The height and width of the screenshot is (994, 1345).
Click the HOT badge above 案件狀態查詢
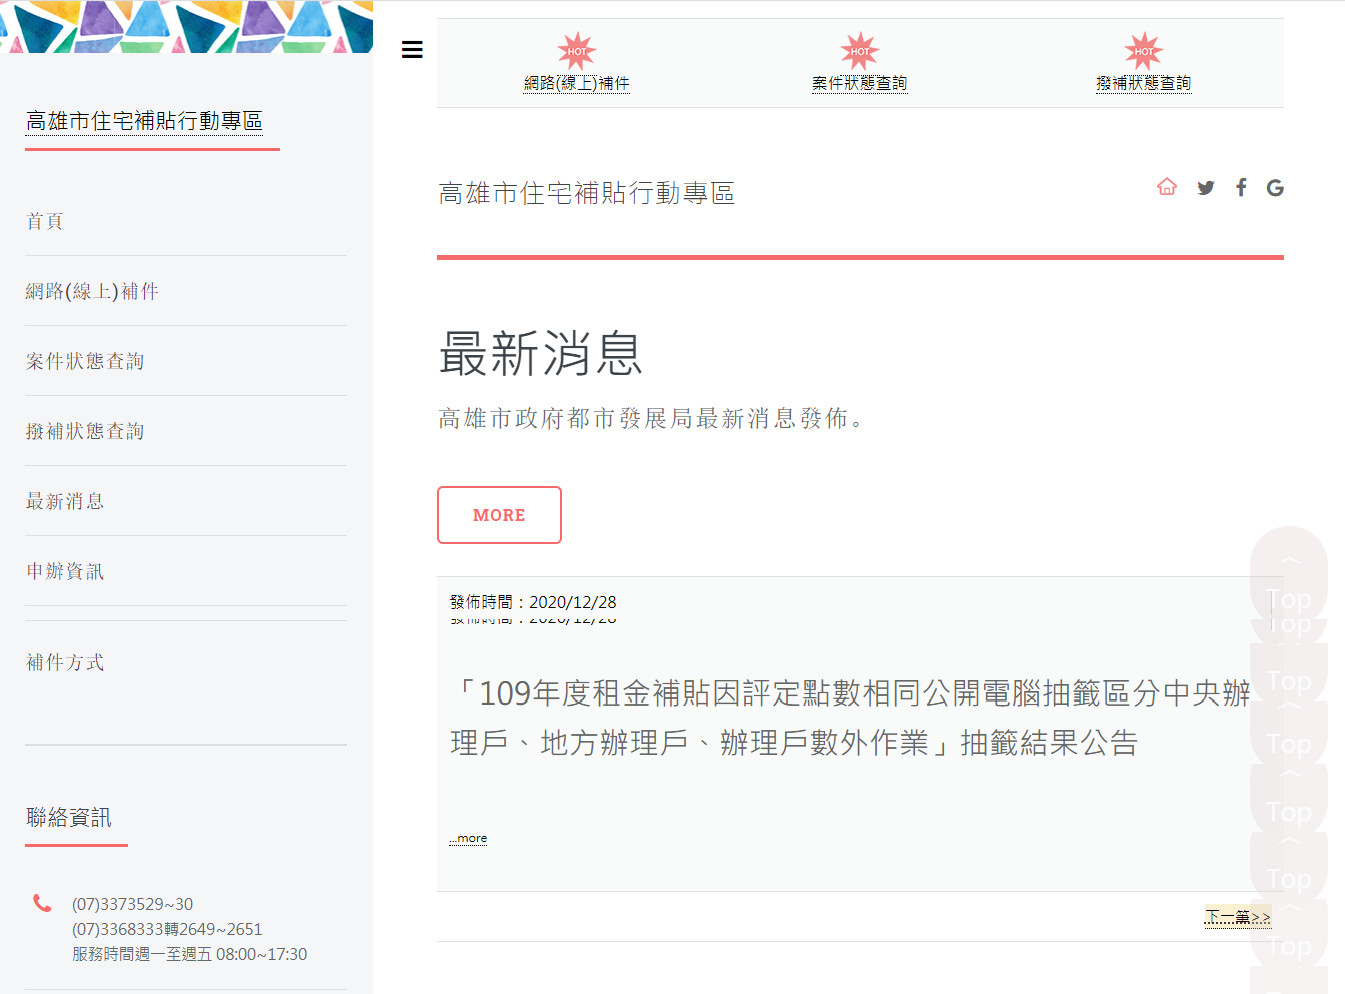coord(860,52)
